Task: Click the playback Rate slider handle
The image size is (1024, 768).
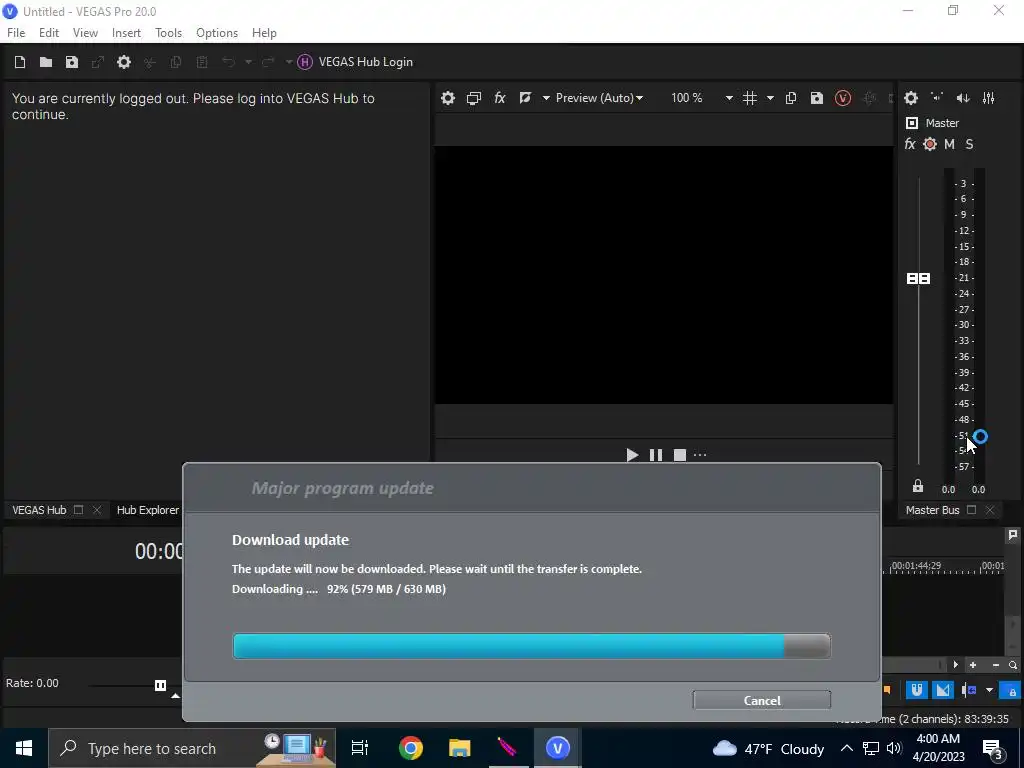Action: [160, 685]
